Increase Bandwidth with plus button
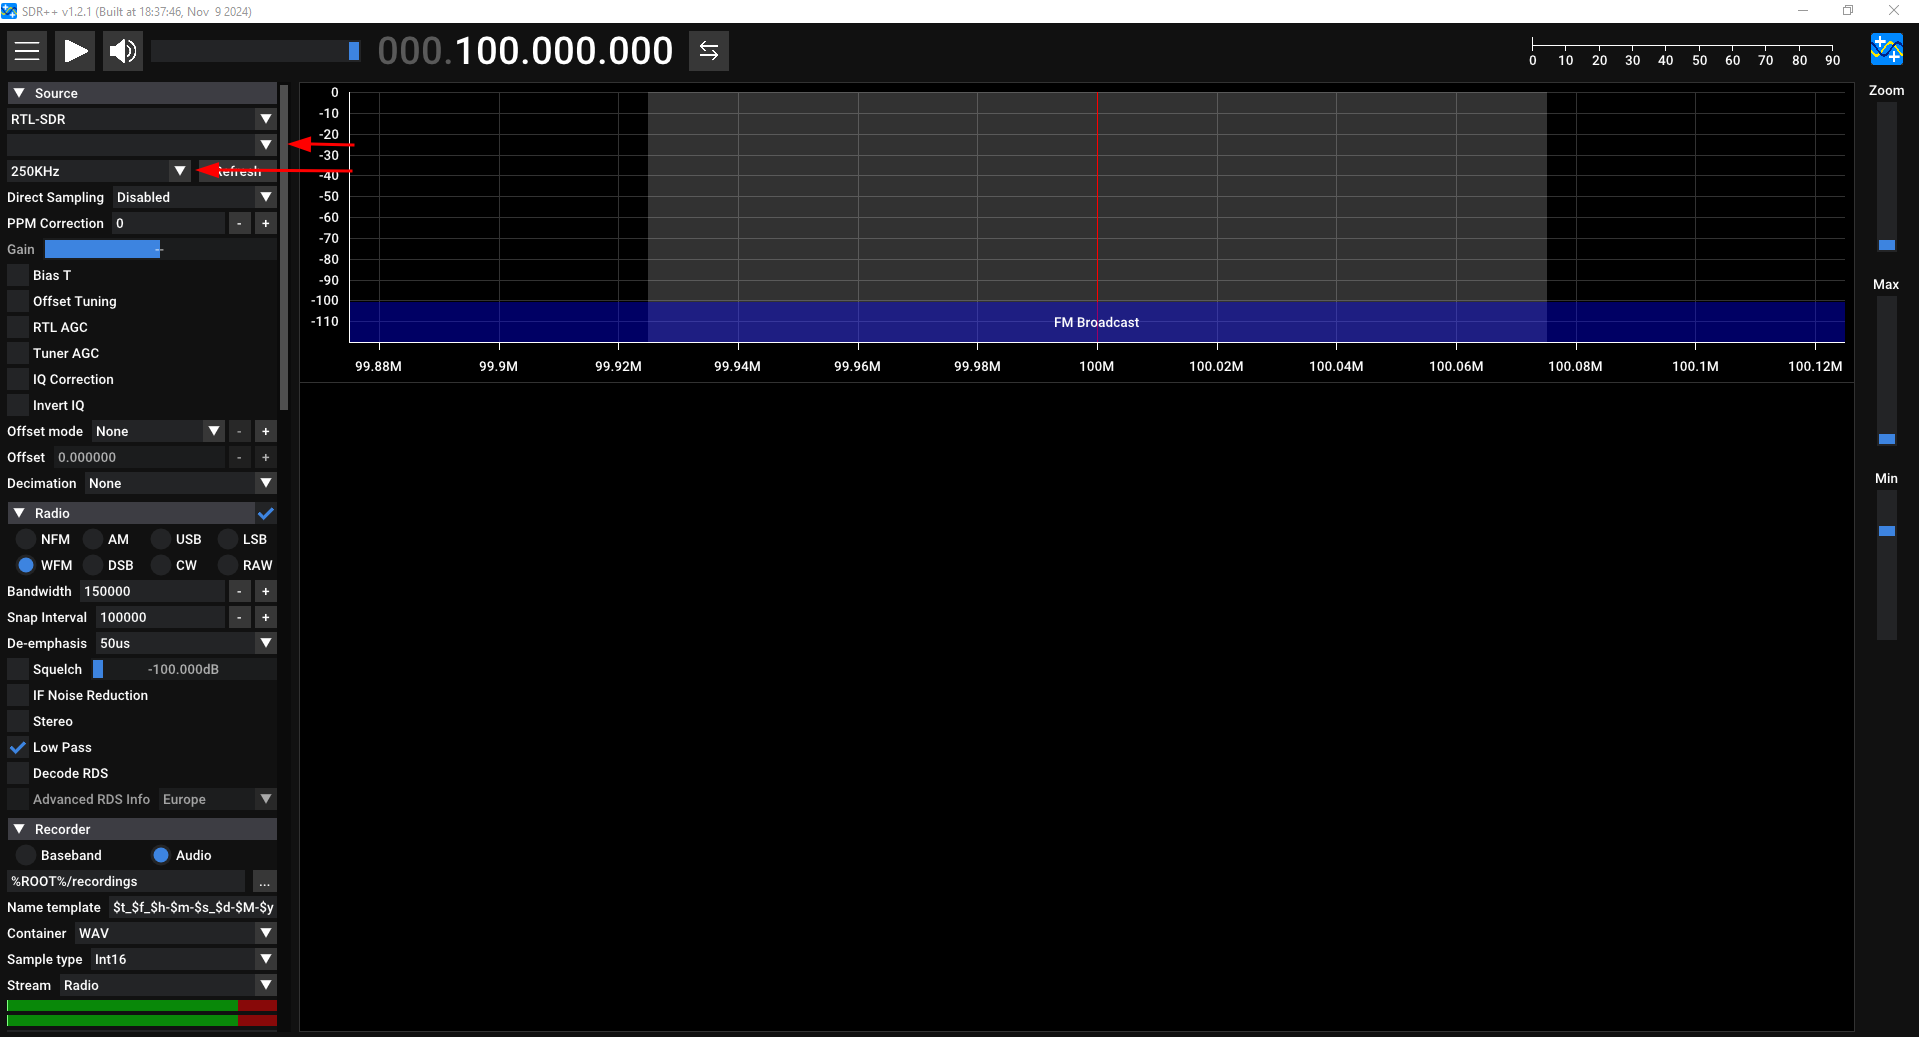The height and width of the screenshot is (1037, 1919). tap(265, 591)
